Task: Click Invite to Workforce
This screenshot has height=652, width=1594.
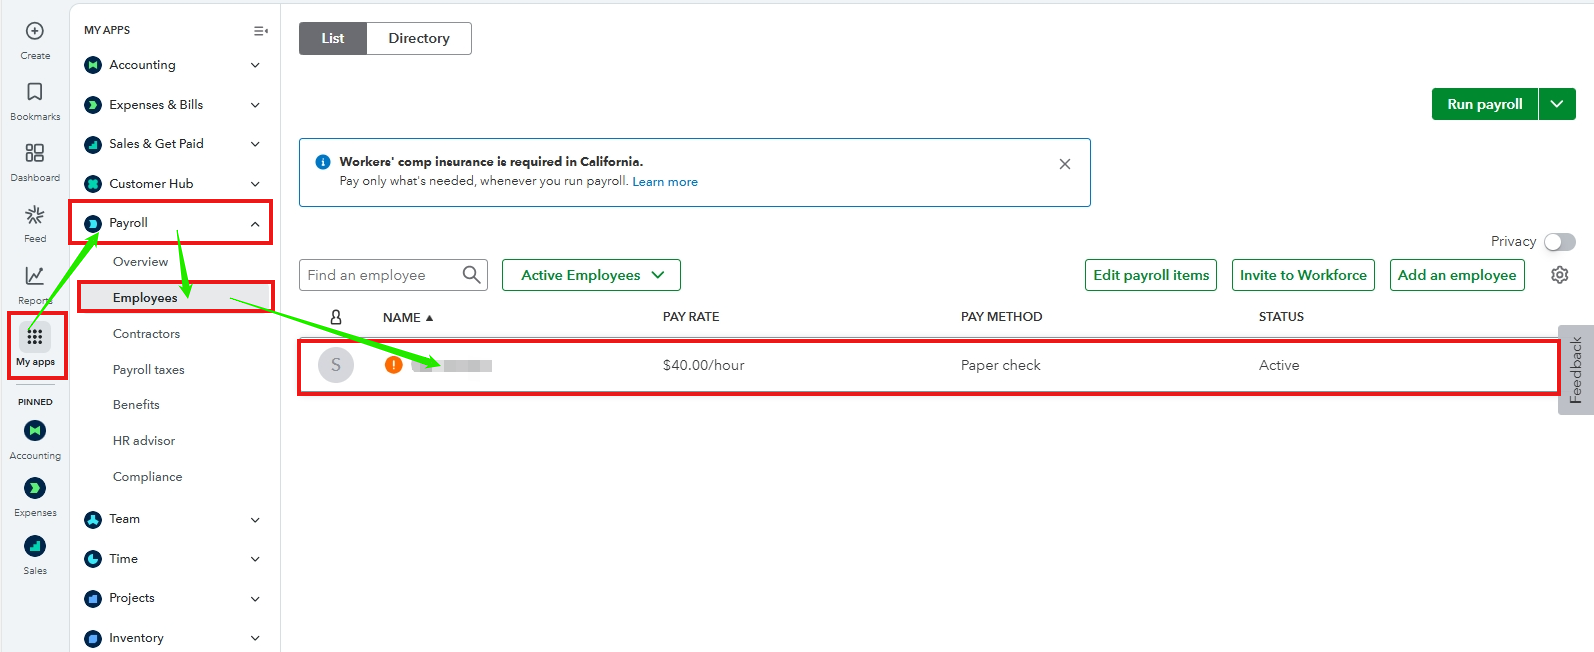Action: point(1303,275)
